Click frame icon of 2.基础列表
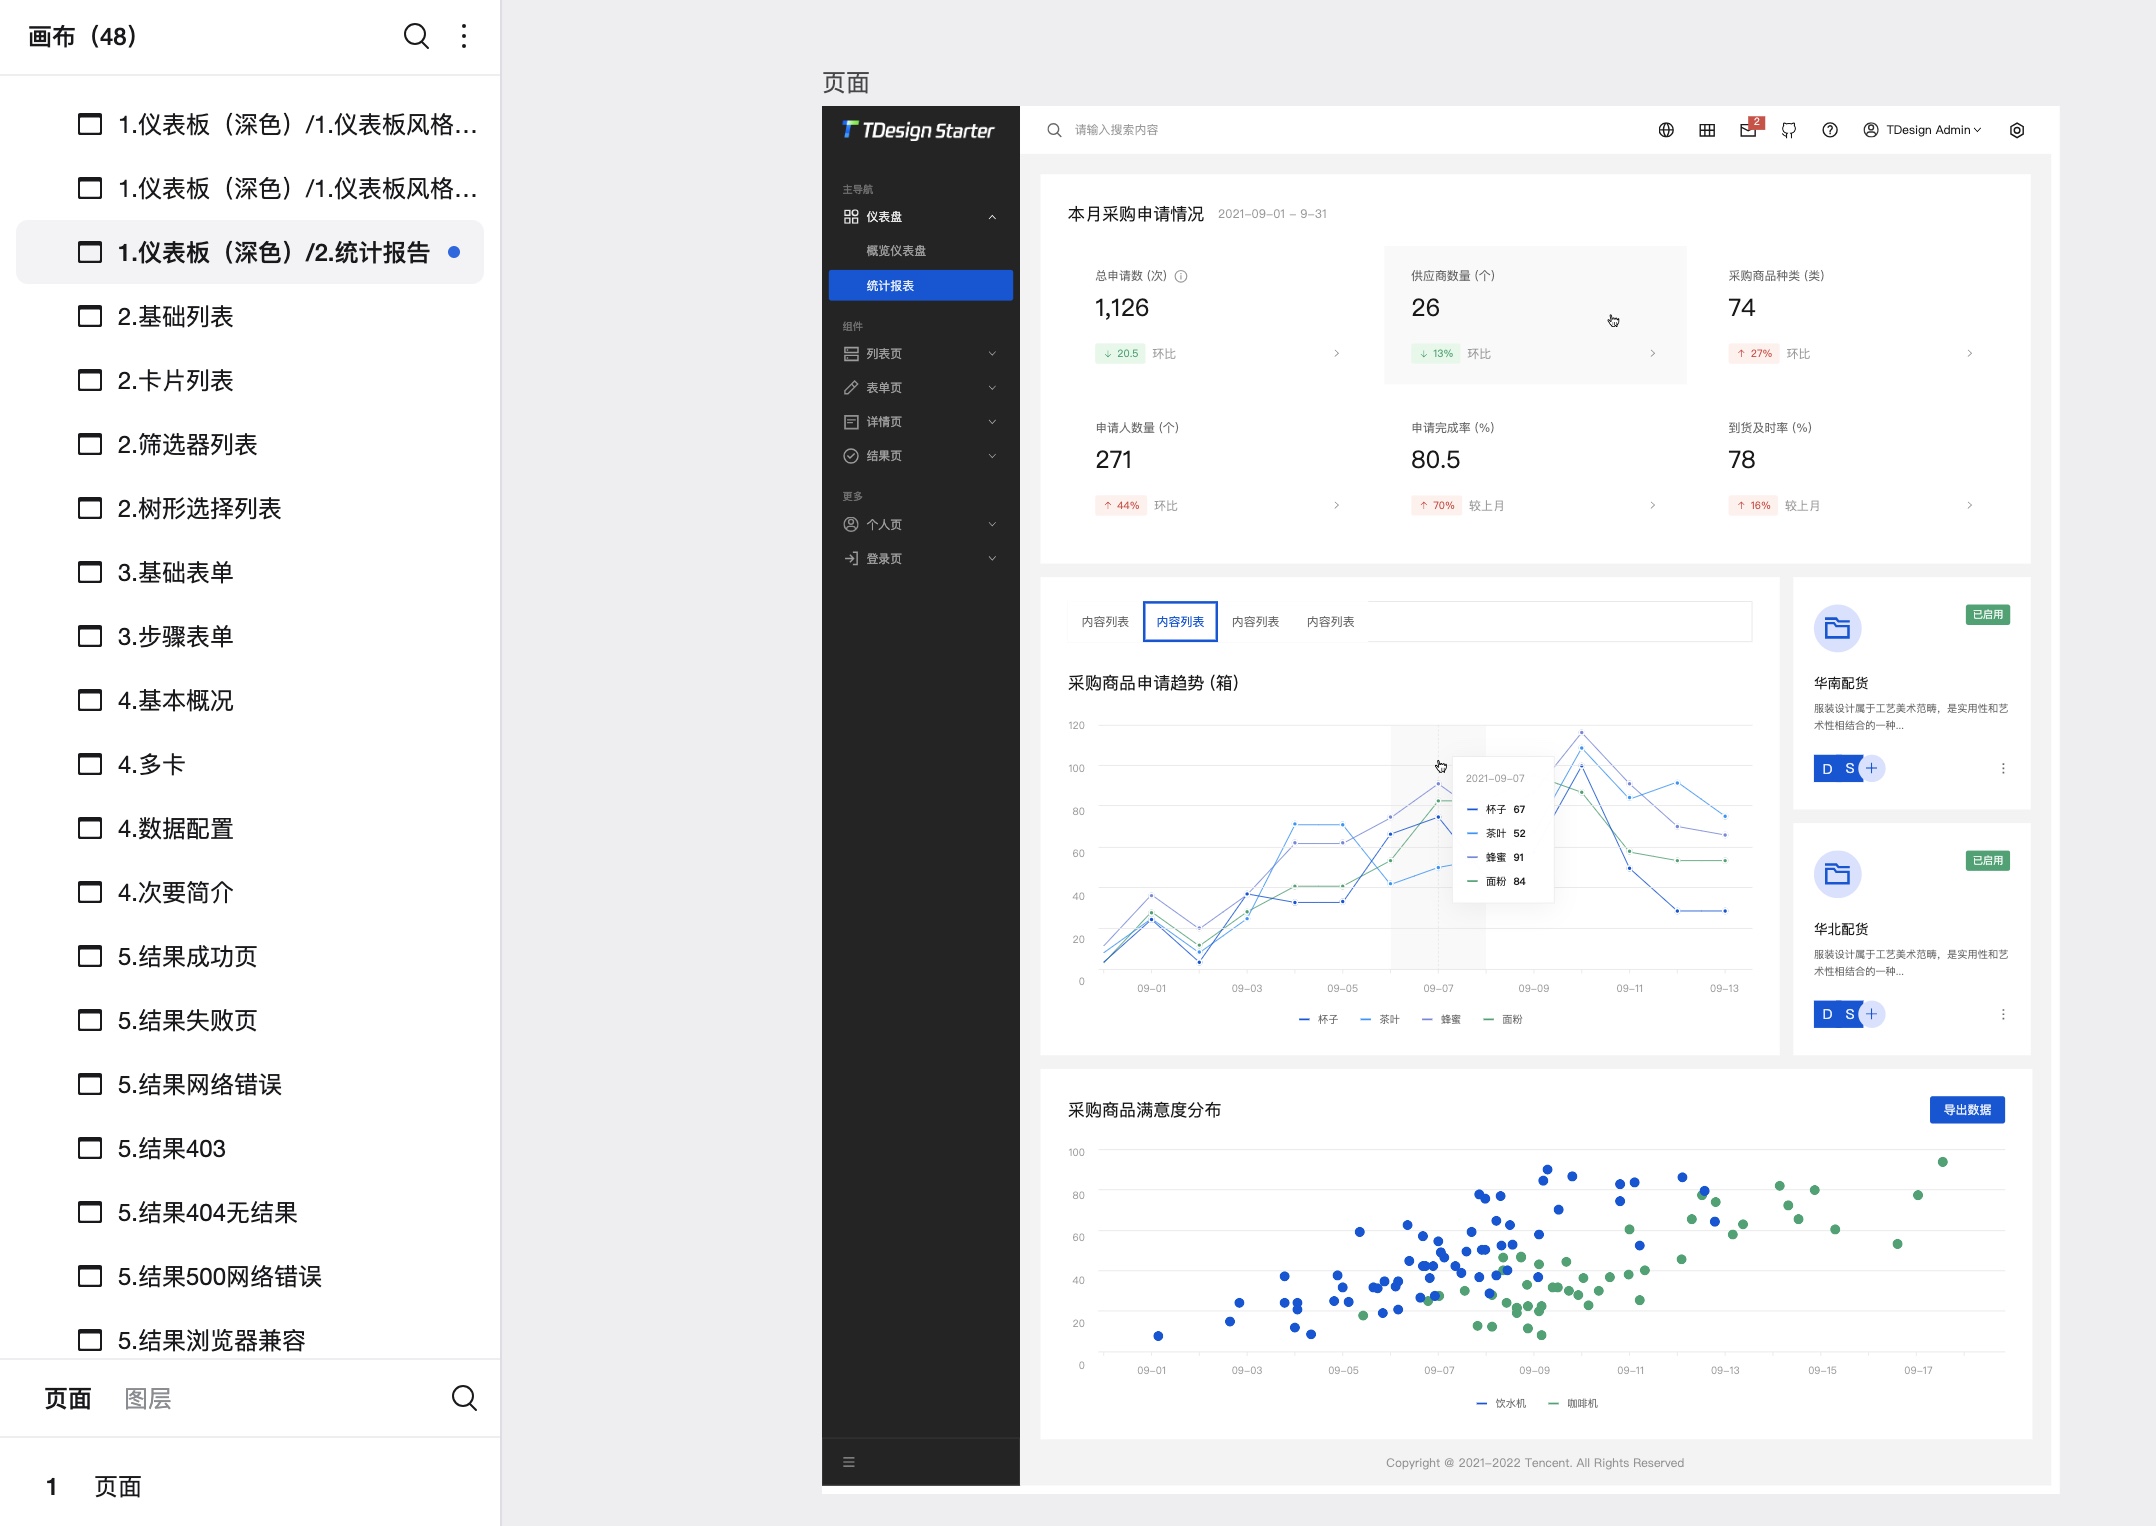The width and height of the screenshot is (2156, 1526). point(90,316)
